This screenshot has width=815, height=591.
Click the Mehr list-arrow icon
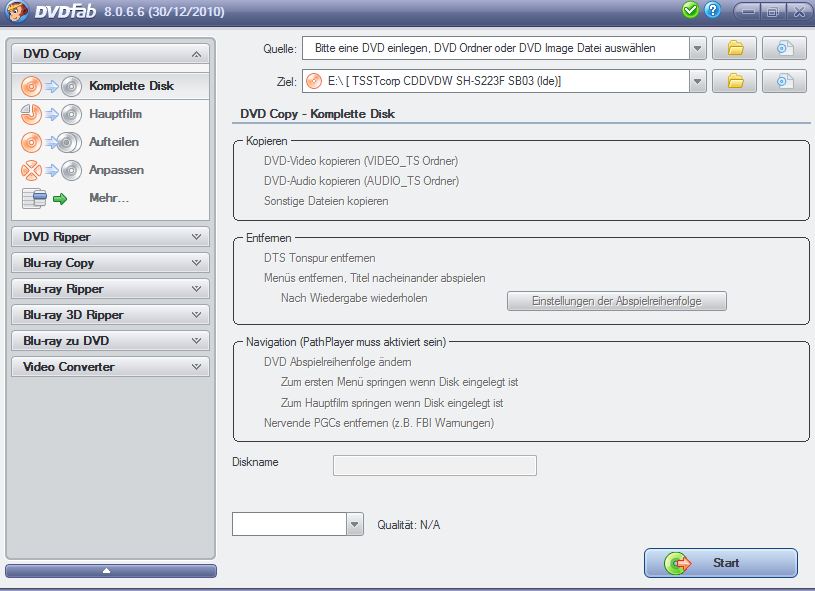[45, 199]
